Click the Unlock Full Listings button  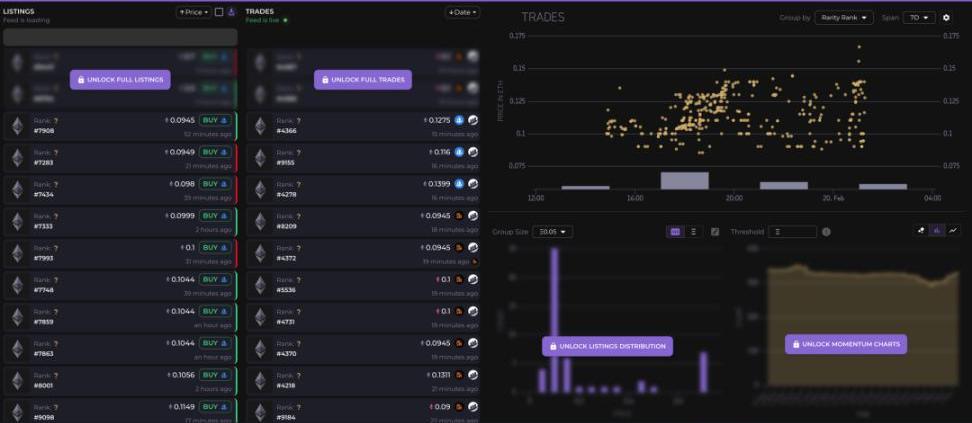[x=120, y=79]
